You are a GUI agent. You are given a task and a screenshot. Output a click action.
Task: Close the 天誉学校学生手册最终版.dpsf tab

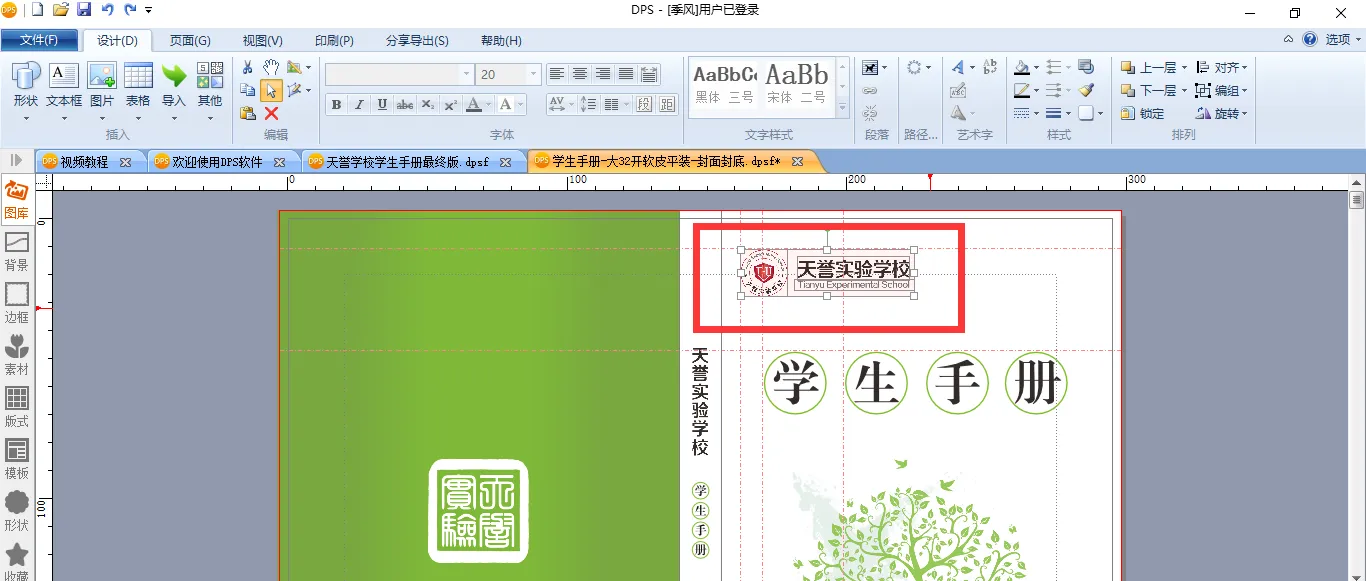(506, 162)
